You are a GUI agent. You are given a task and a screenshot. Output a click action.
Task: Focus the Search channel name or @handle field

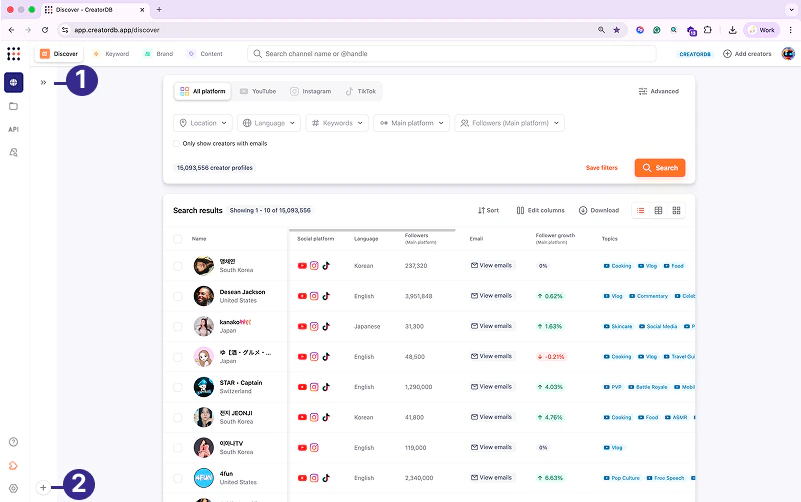pos(452,54)
